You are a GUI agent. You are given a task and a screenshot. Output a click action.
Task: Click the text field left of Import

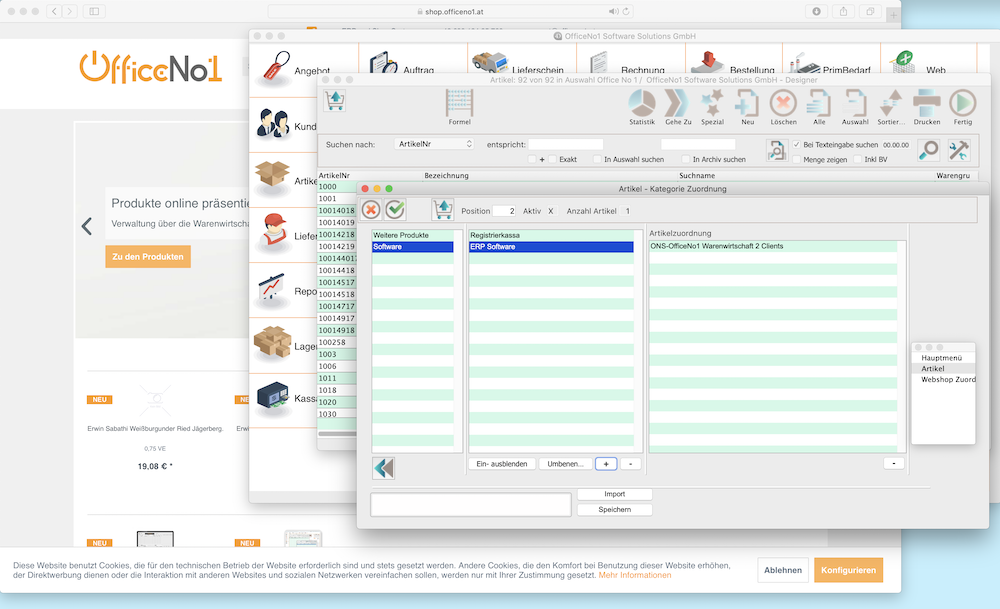(471, 504)
